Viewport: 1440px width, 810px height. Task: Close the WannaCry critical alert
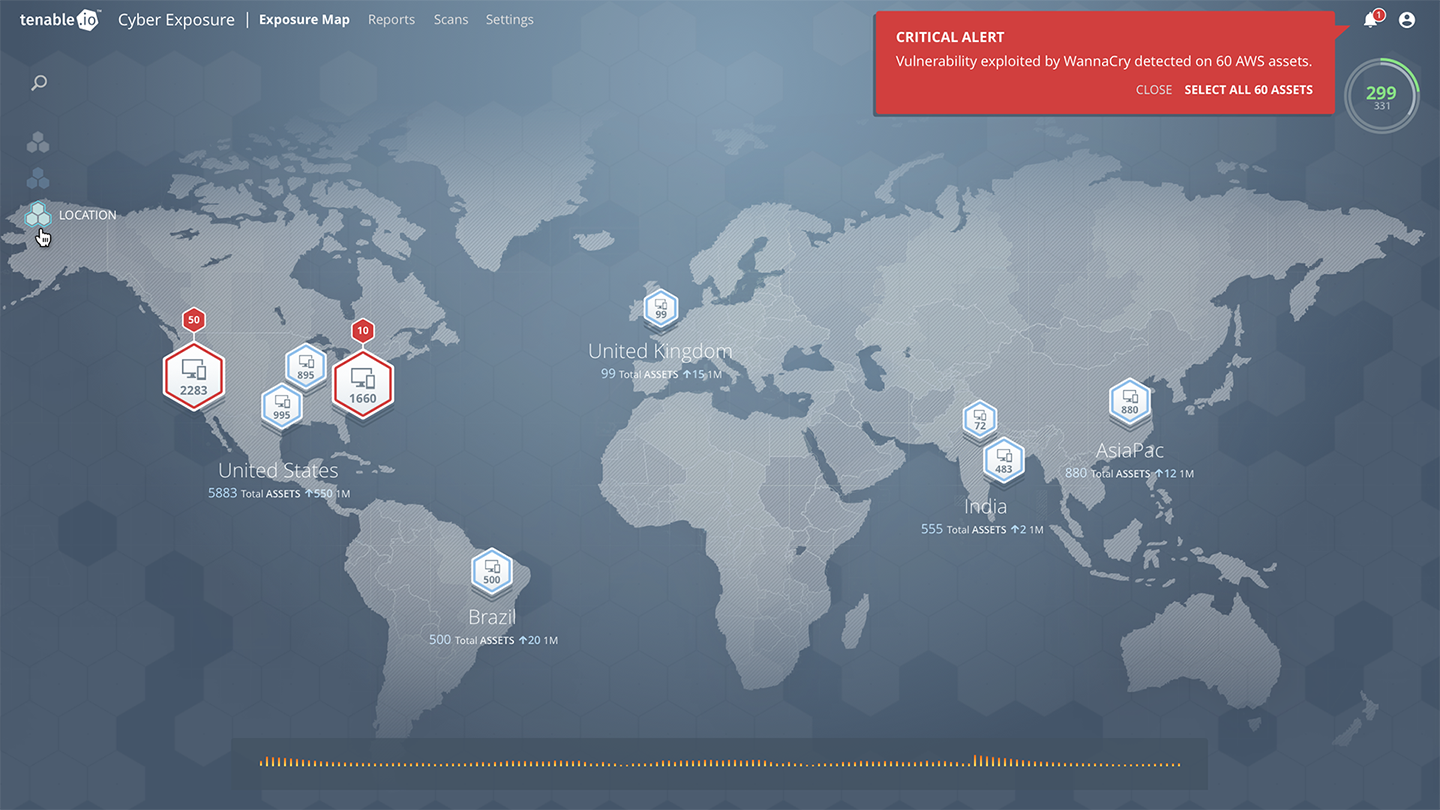(x=1153, y=90)
